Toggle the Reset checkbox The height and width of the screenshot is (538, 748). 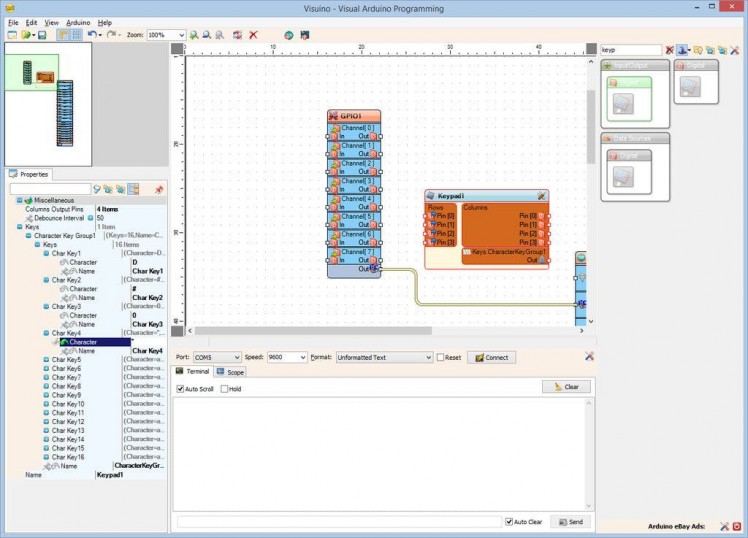[x=441, y=357]
